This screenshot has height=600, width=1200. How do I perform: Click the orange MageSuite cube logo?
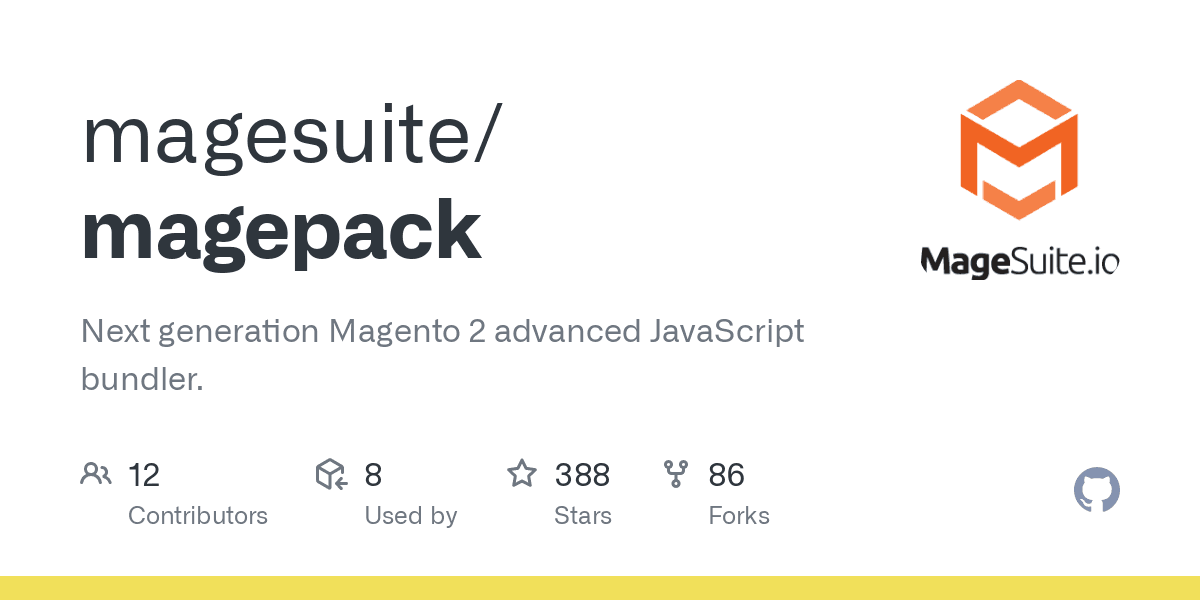(1018, 149)
